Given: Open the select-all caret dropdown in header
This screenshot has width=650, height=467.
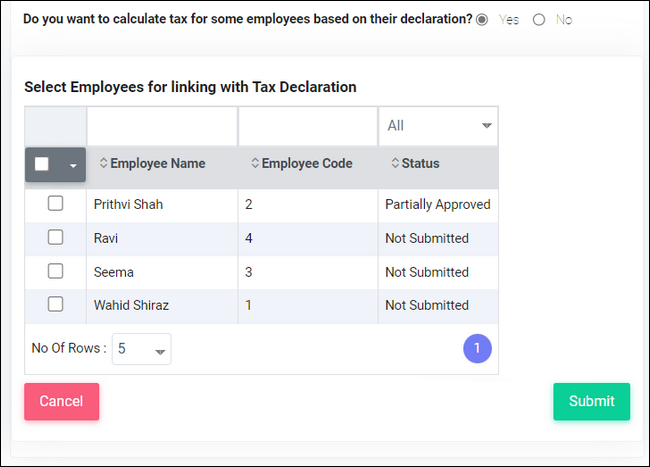Looking at the screenshot, I should click(x=73, y=165).
